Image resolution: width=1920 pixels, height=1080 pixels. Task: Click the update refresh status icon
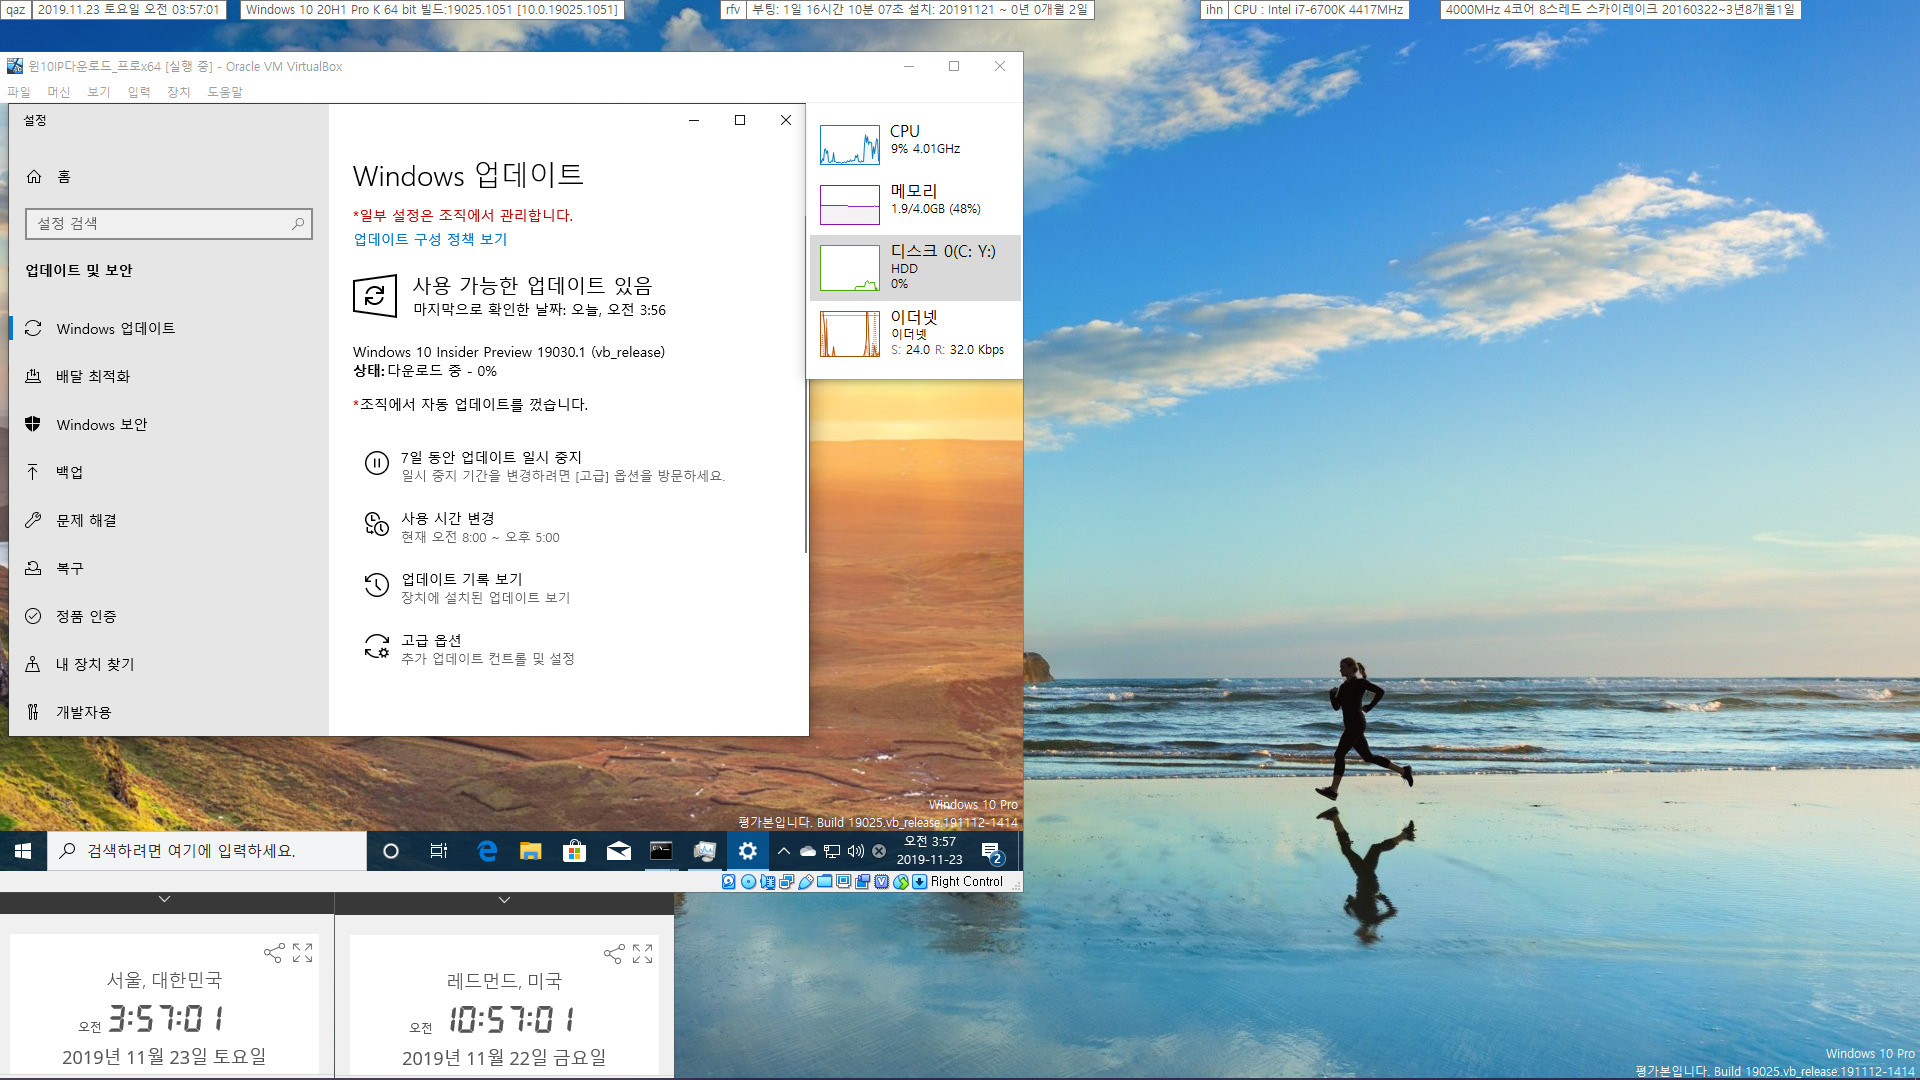[x=375, y=296]
